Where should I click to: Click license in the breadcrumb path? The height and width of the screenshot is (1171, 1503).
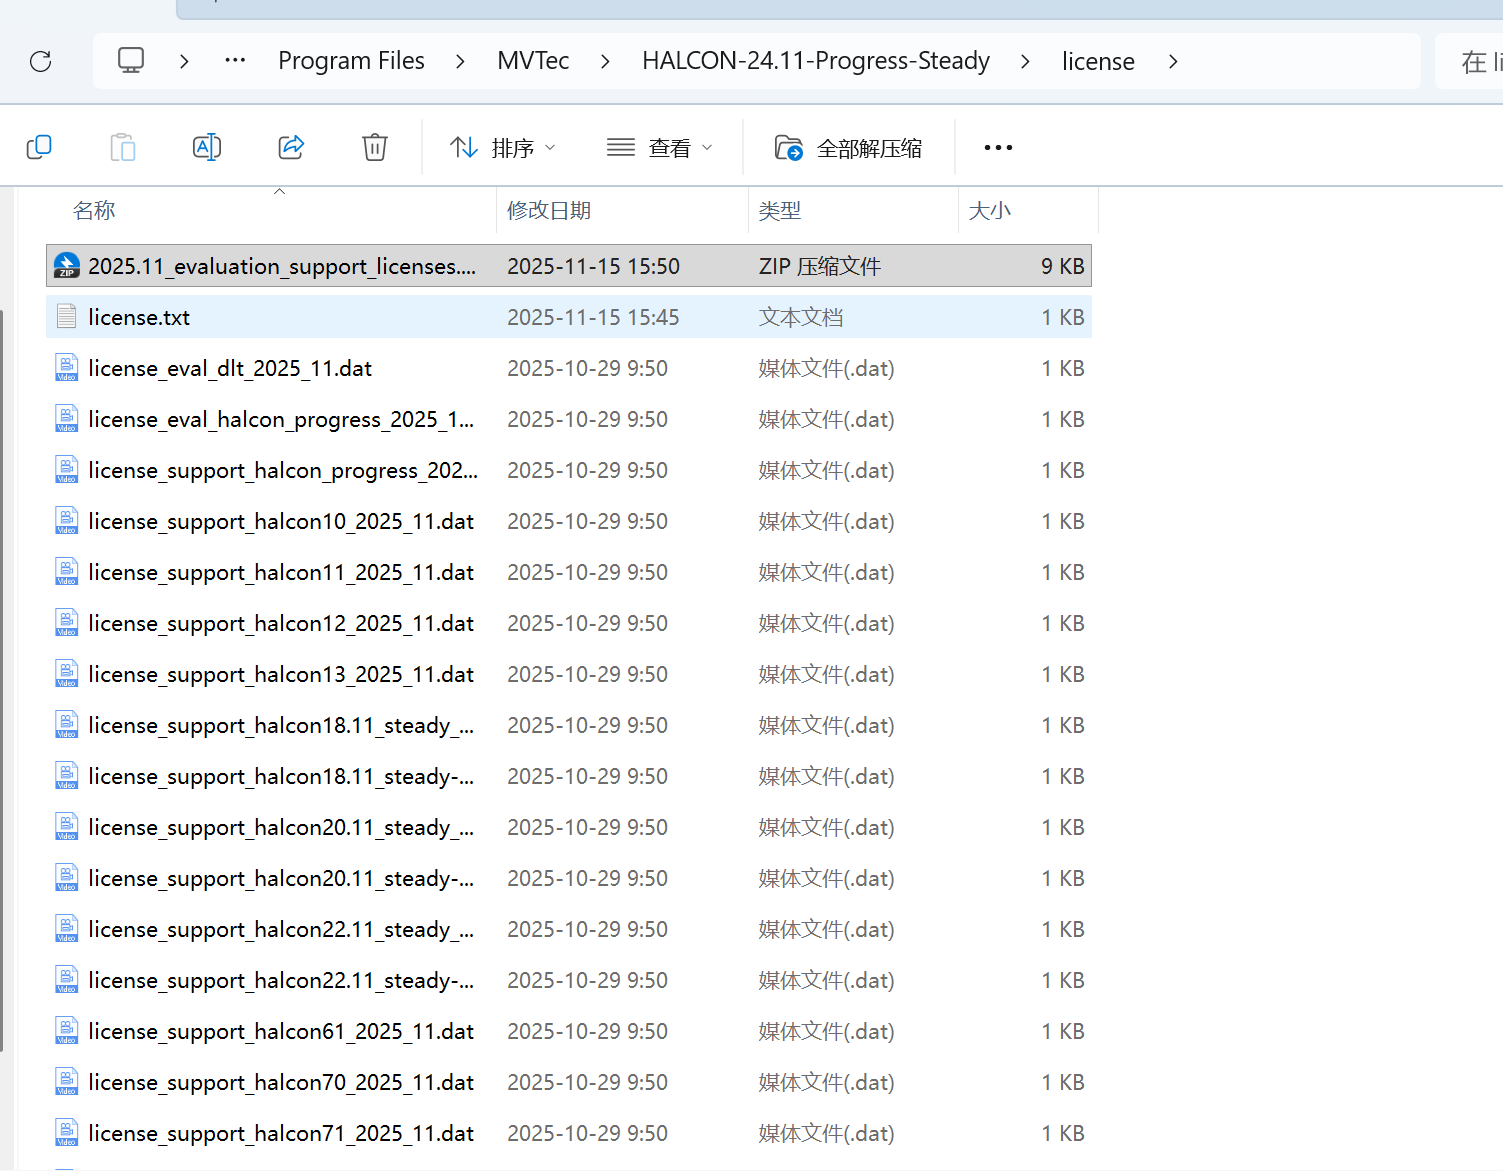point(1098,61)
